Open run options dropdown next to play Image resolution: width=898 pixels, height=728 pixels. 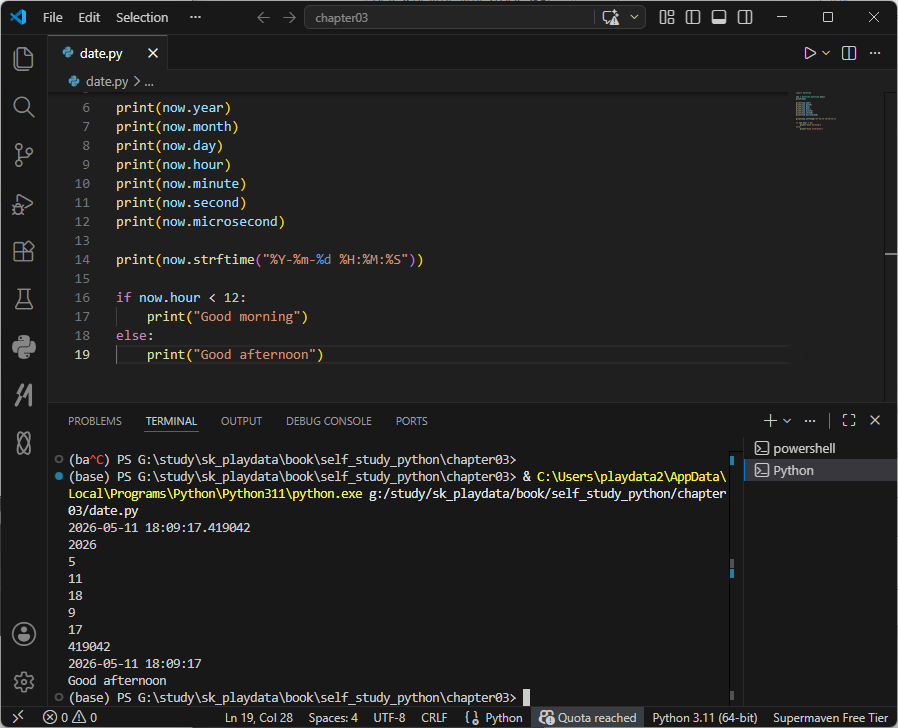(x=826, y=53)
